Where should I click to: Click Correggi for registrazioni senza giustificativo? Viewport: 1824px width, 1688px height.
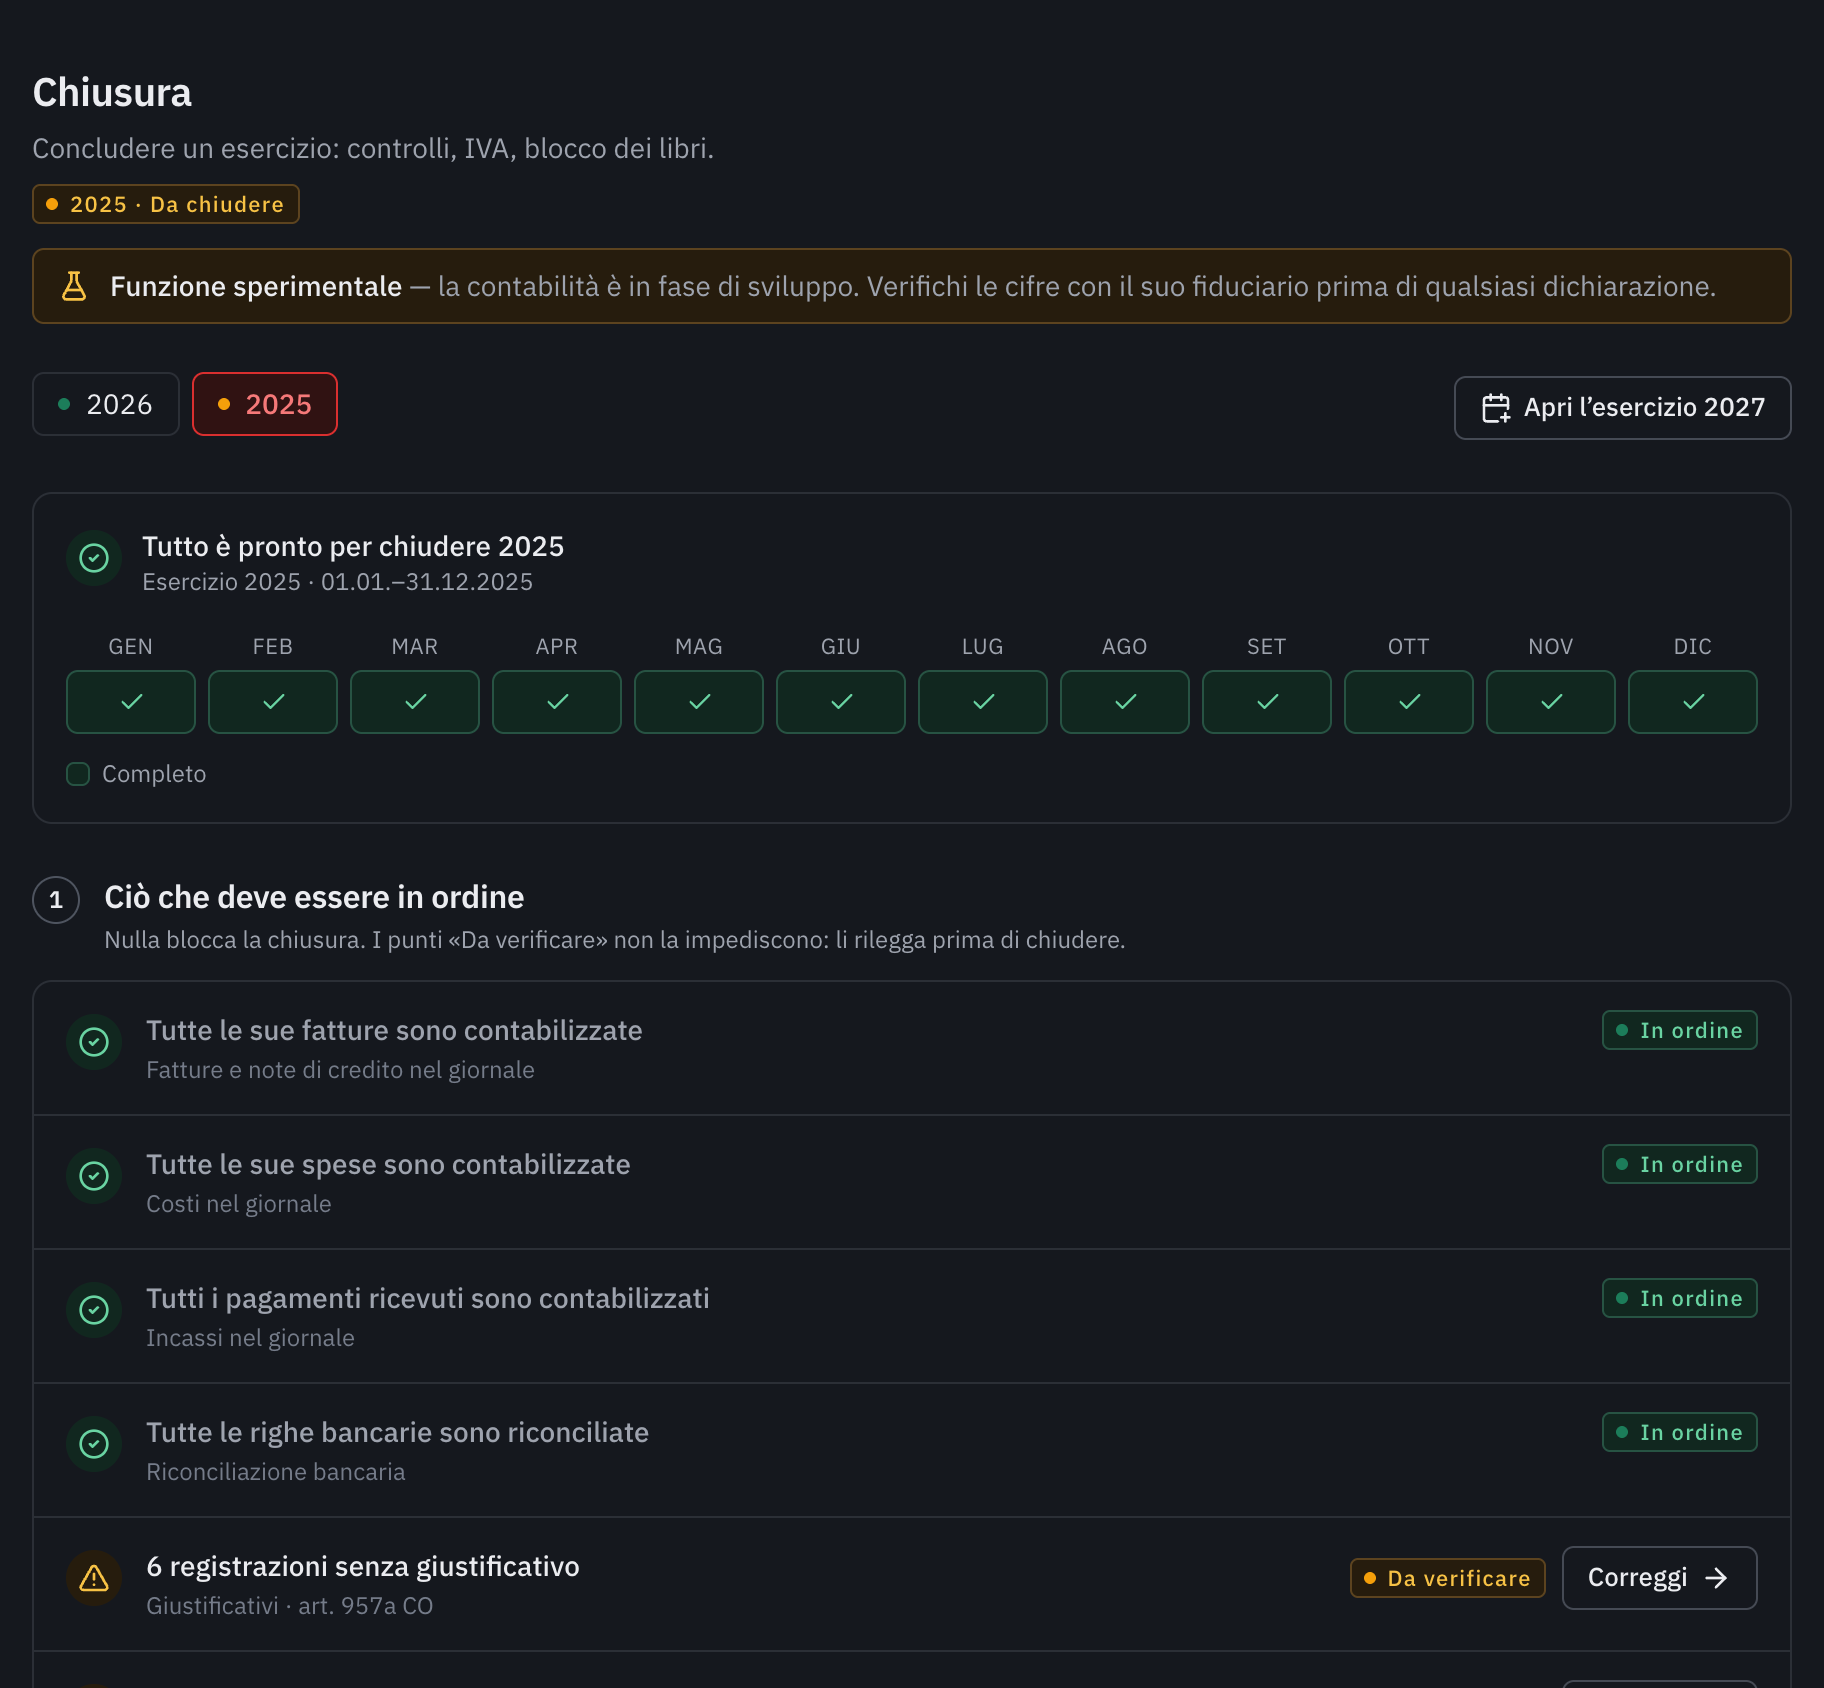tap(1659, 1578)
